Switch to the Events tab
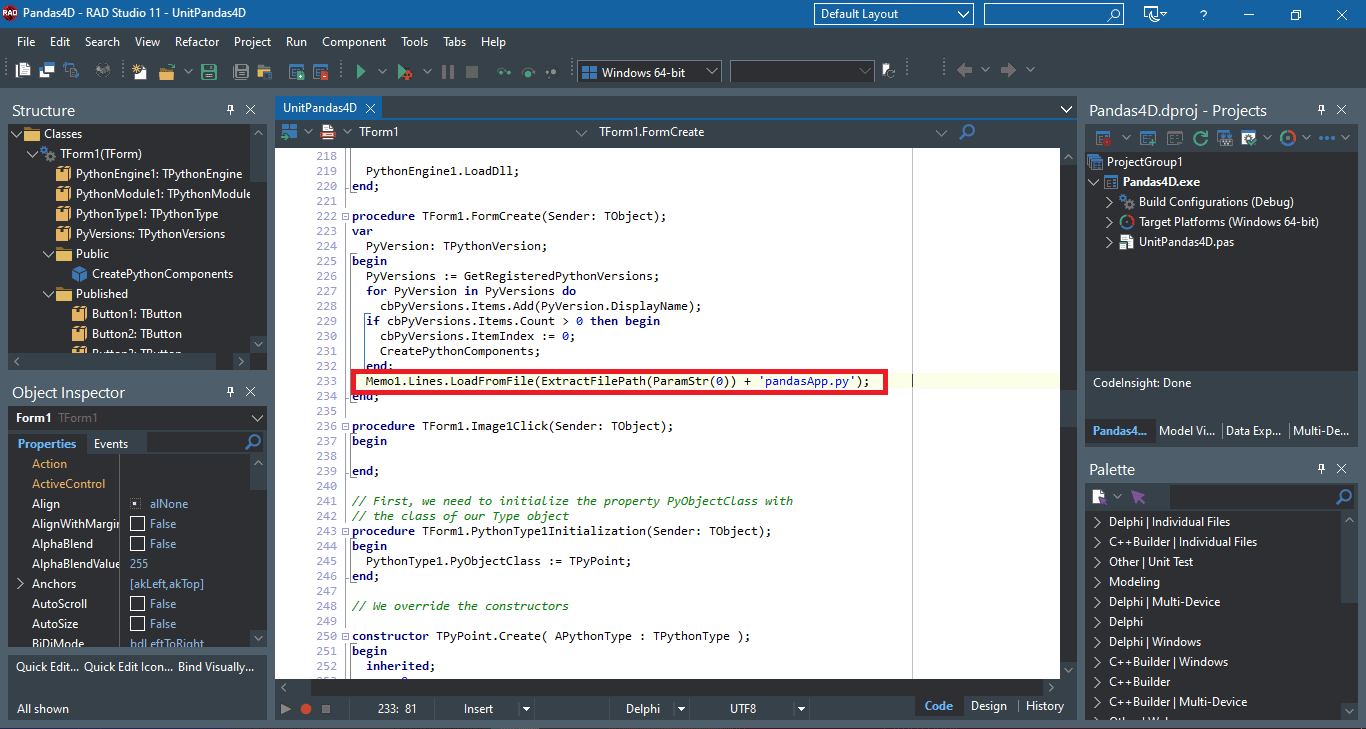The height and width of the screenshot is (729, 1366). point(111,443)
